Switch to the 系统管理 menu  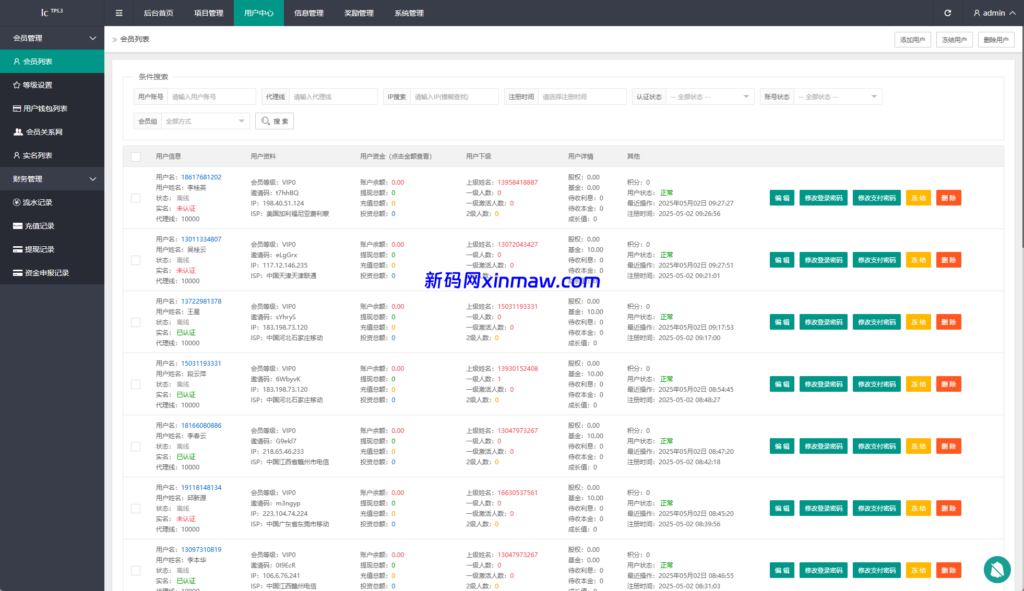click(408, 13)
